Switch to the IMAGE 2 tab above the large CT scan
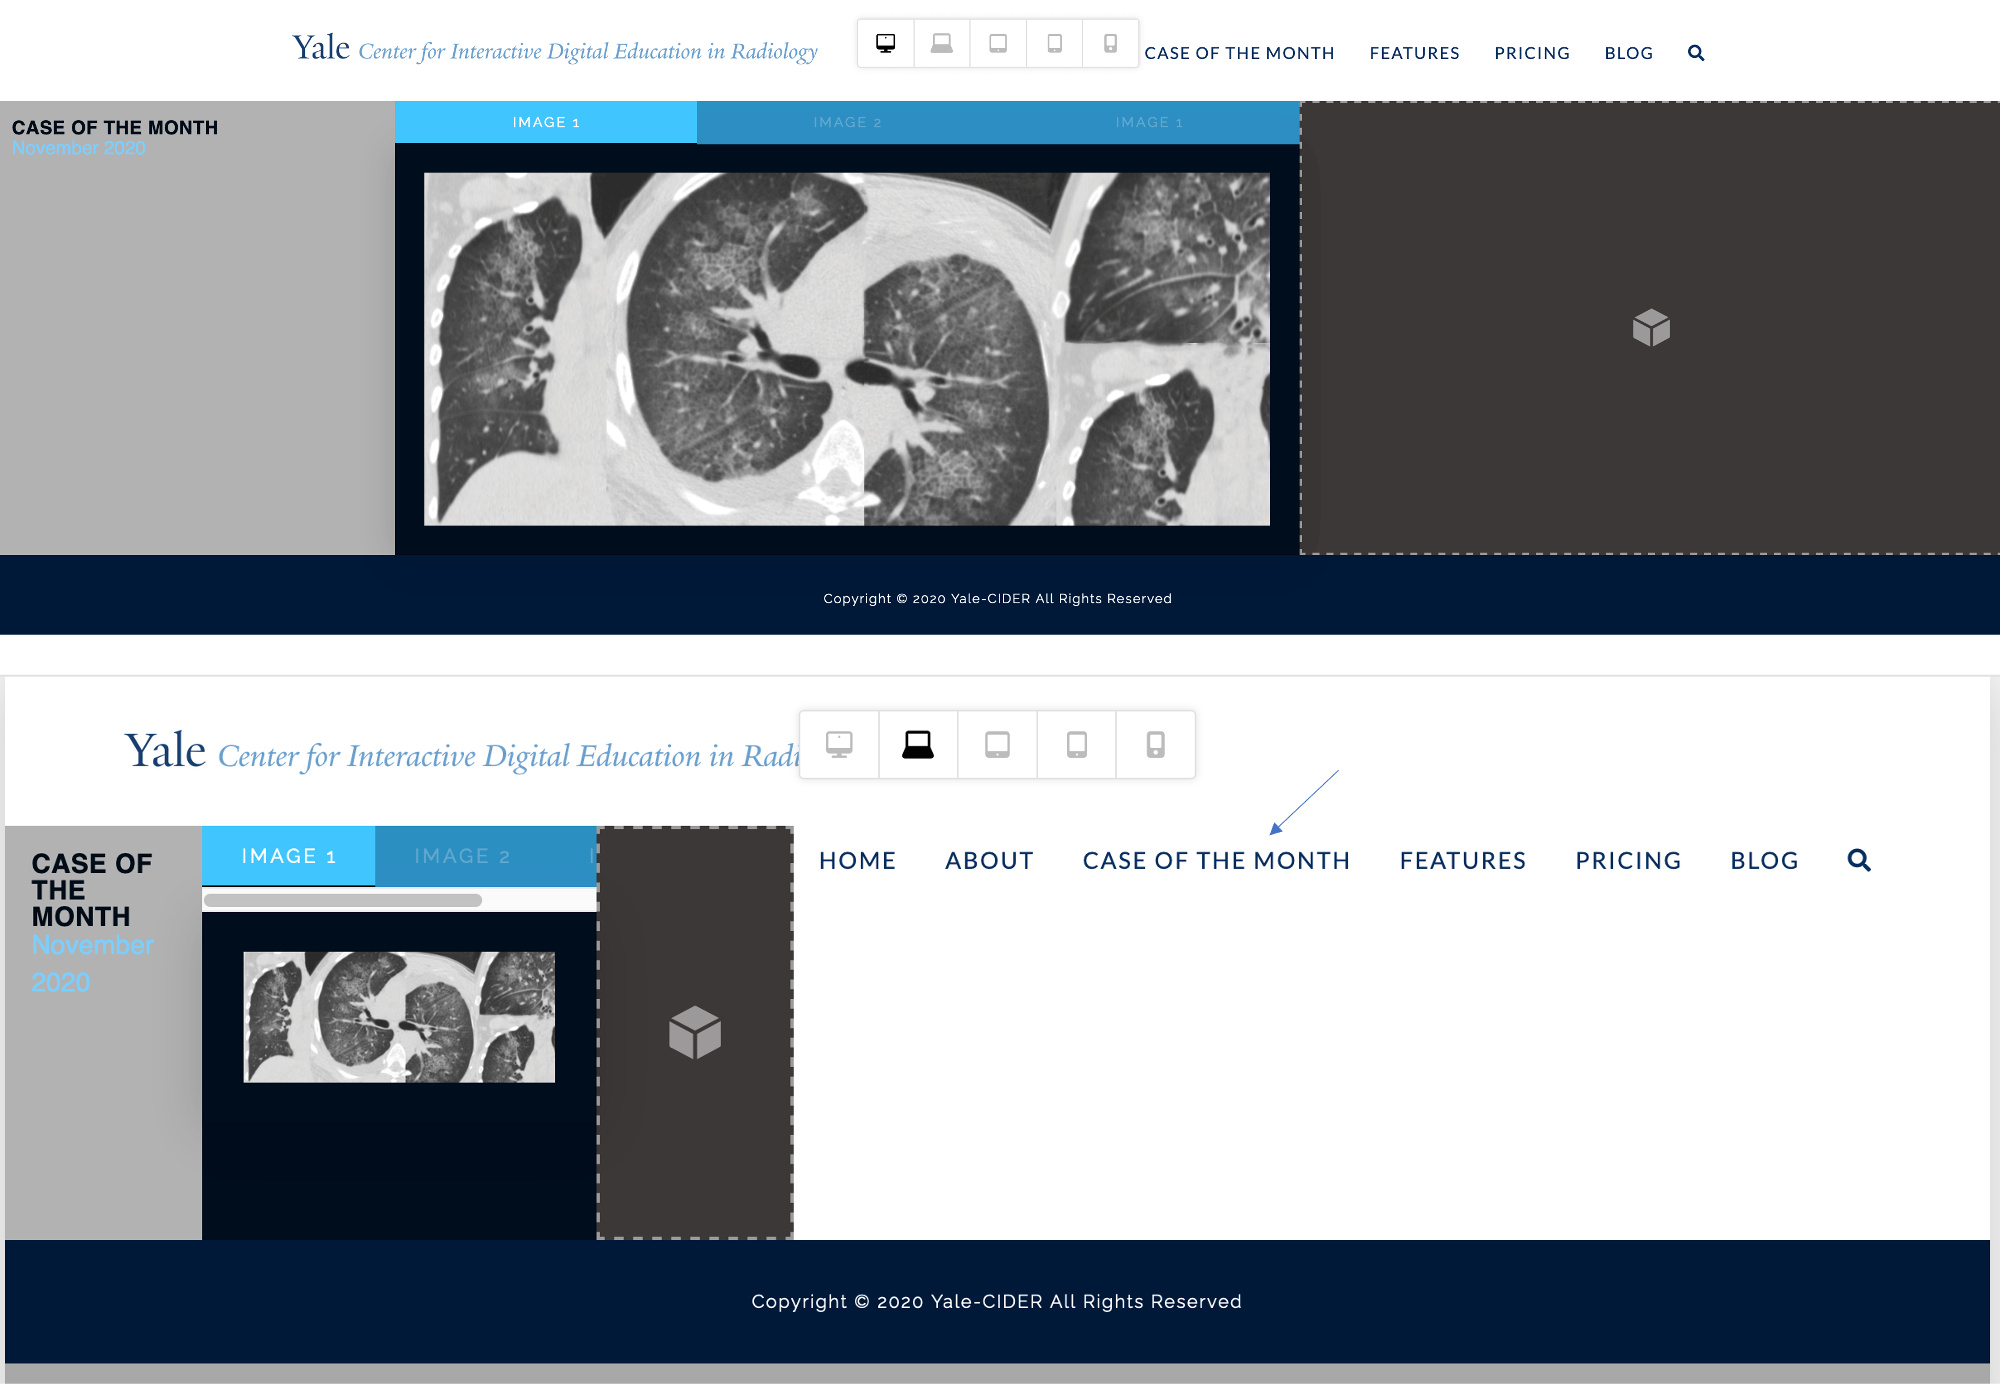Viewport: 2002px width, 1385px height. click(x=847, y=122)
